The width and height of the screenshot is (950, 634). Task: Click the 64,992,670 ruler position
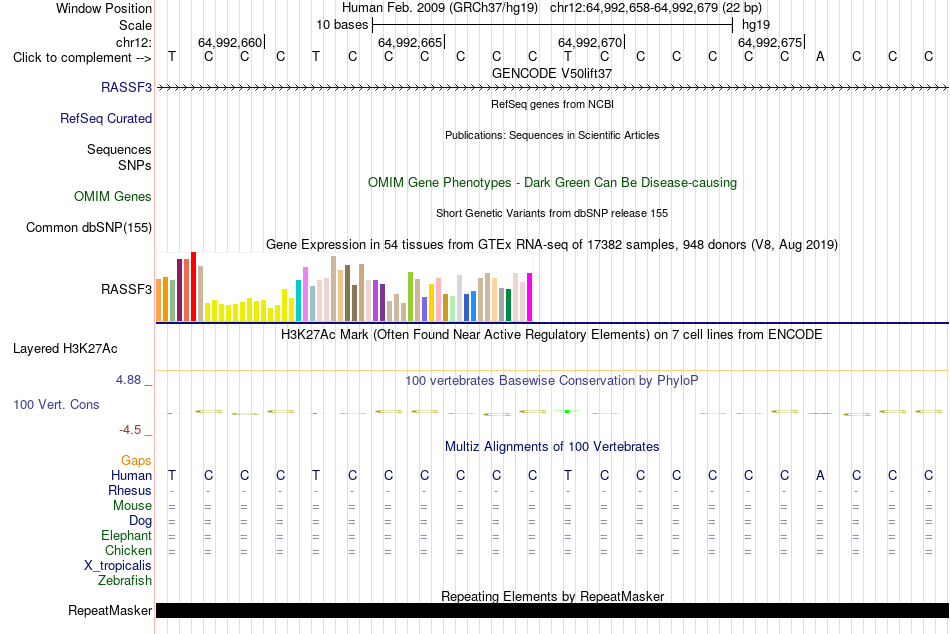pyautogui.click(x=590, y=42)
